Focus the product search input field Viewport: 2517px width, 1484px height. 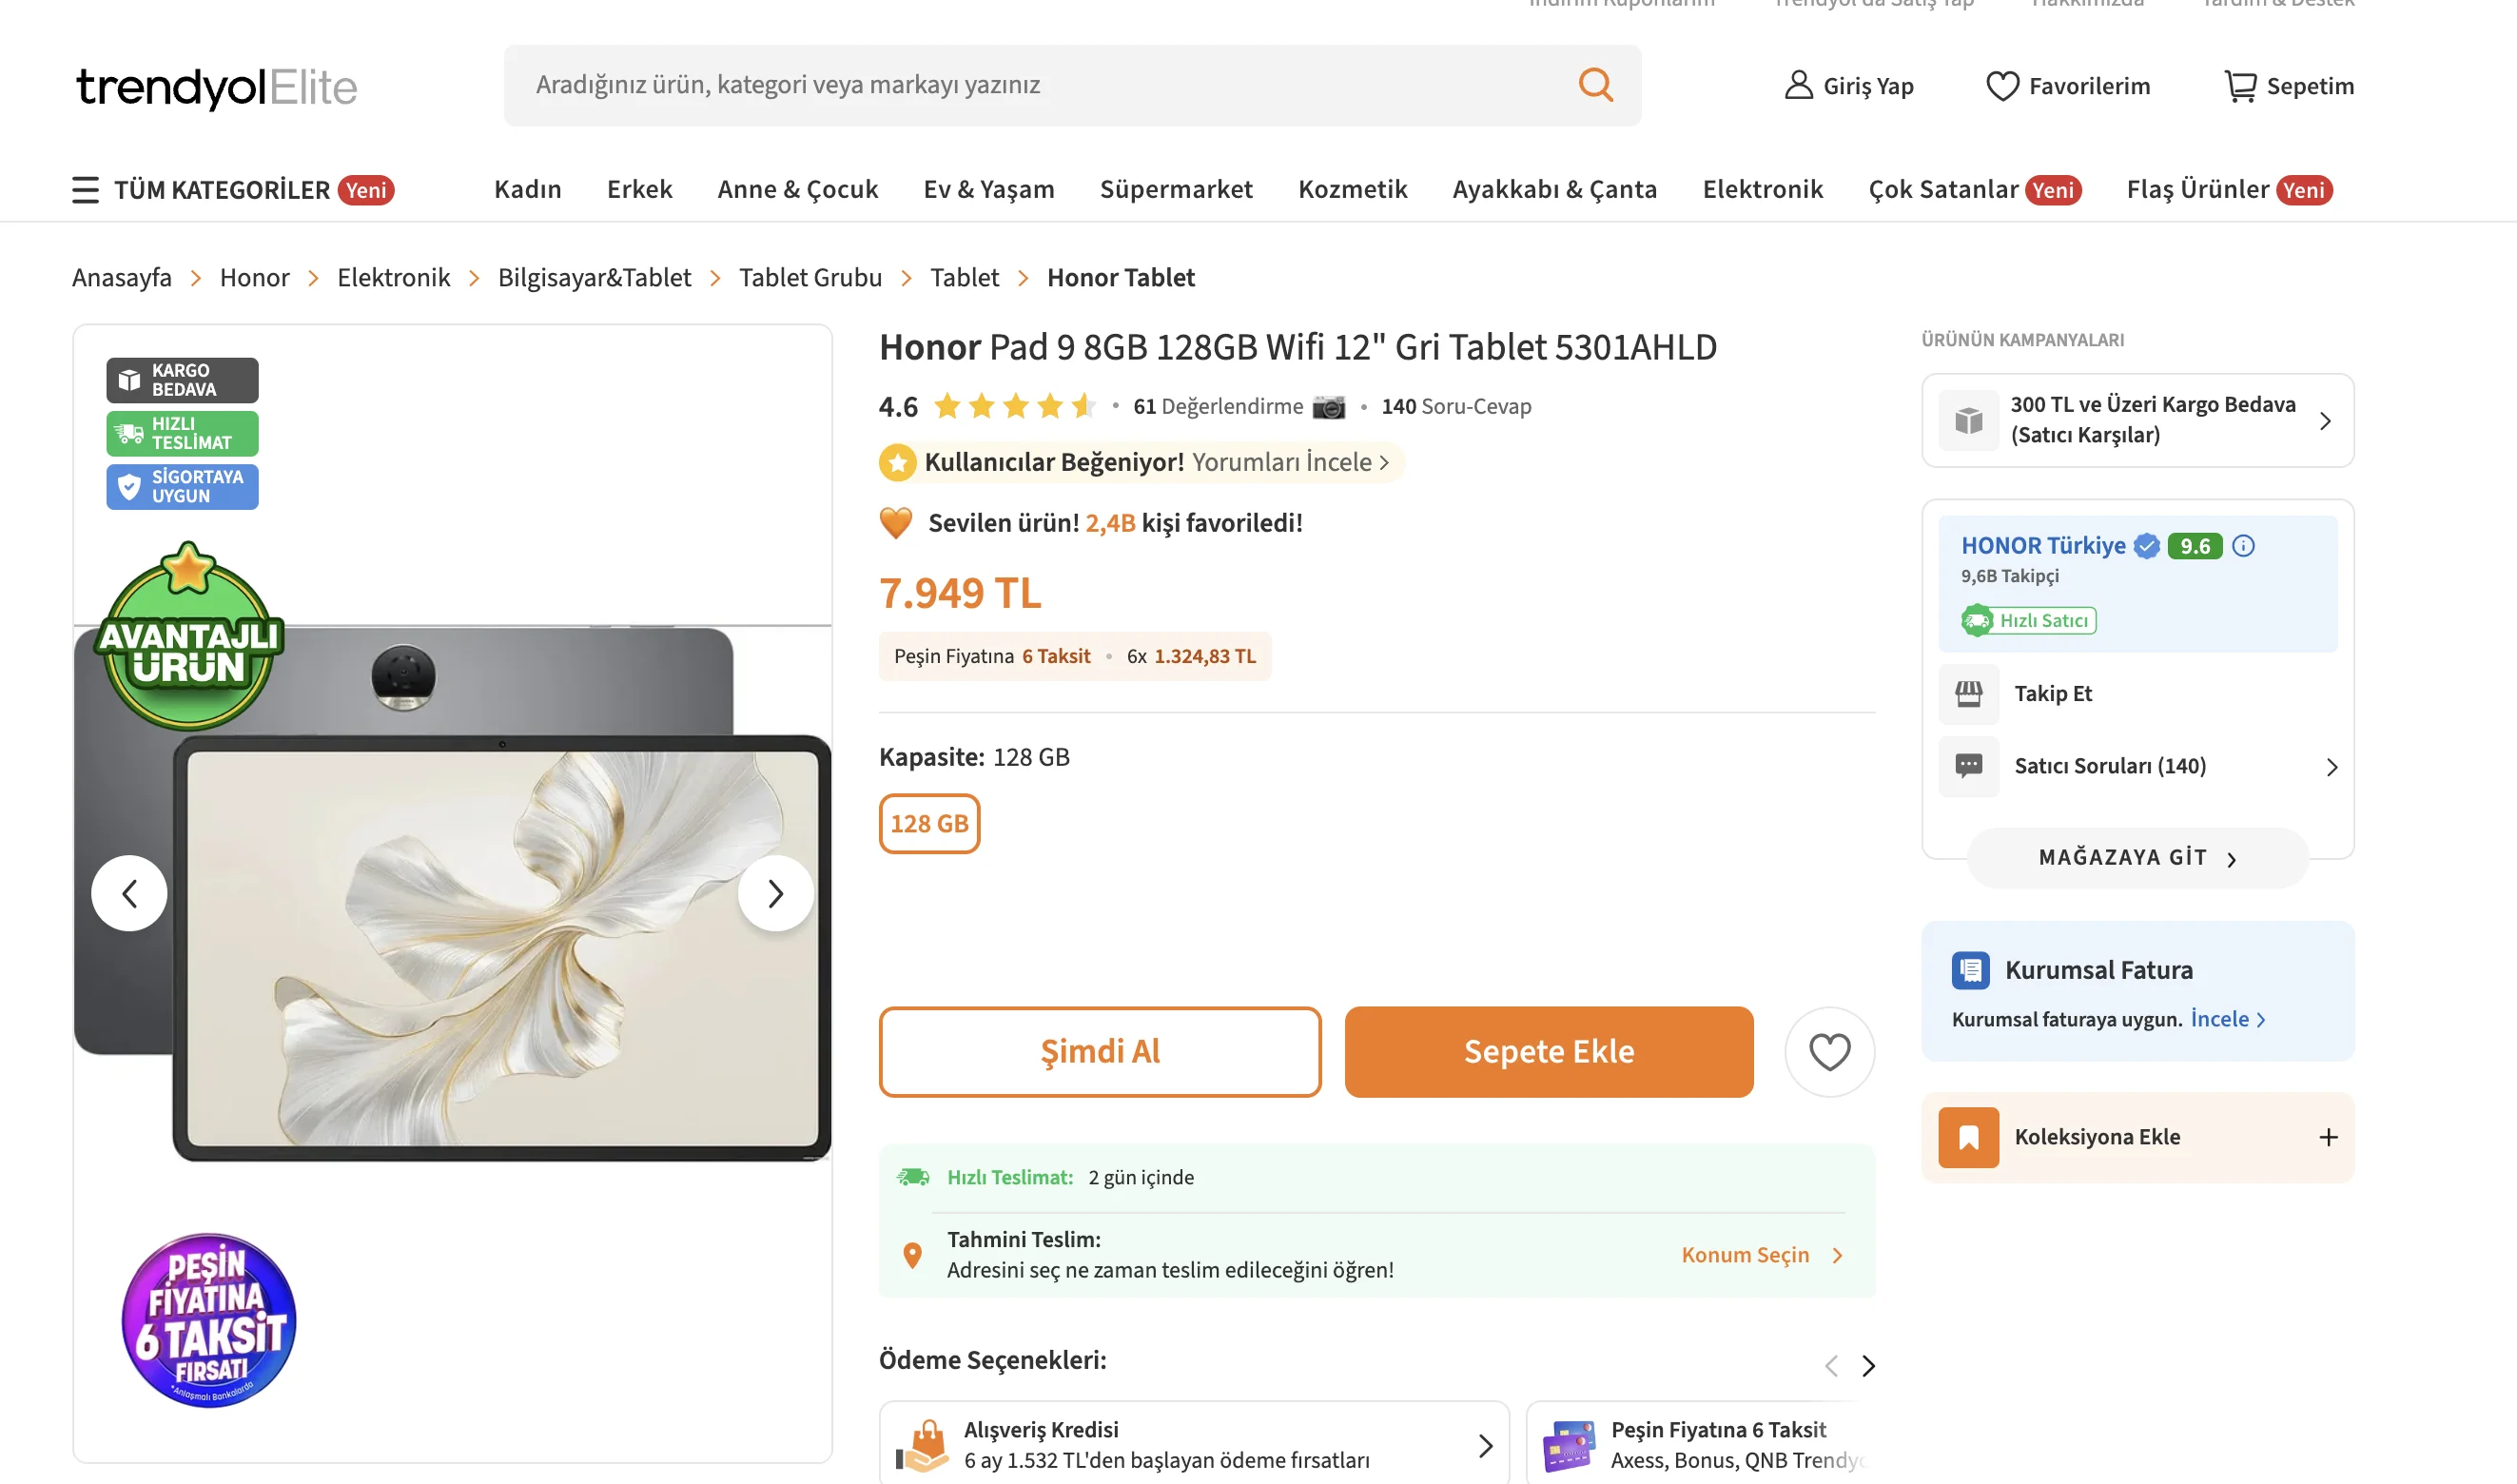(1040, 85)
